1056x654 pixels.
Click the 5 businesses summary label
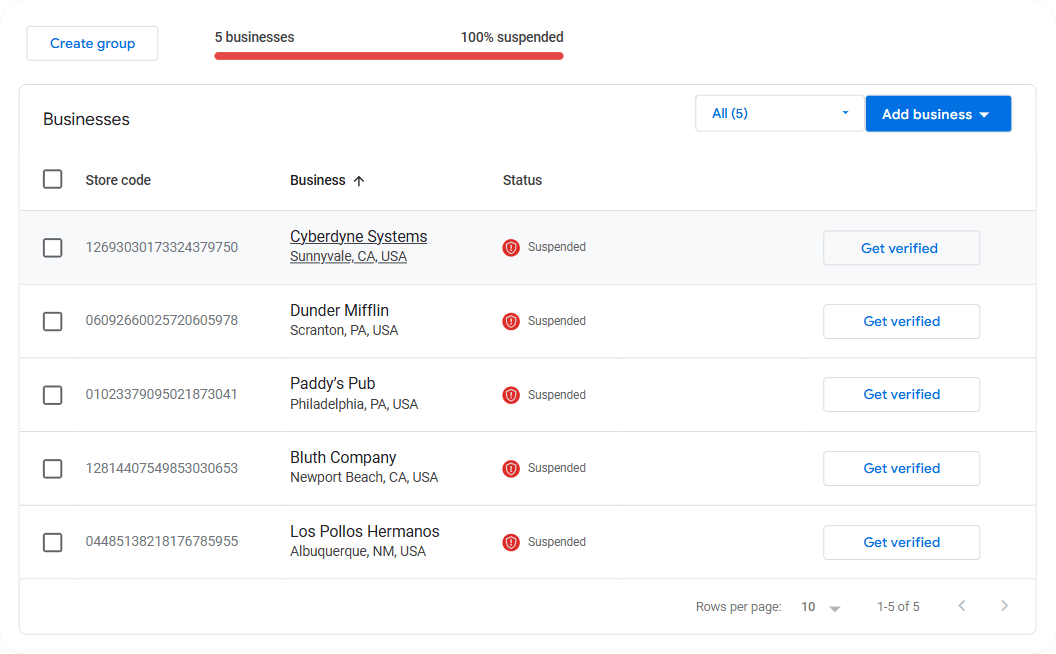point(255,37)
